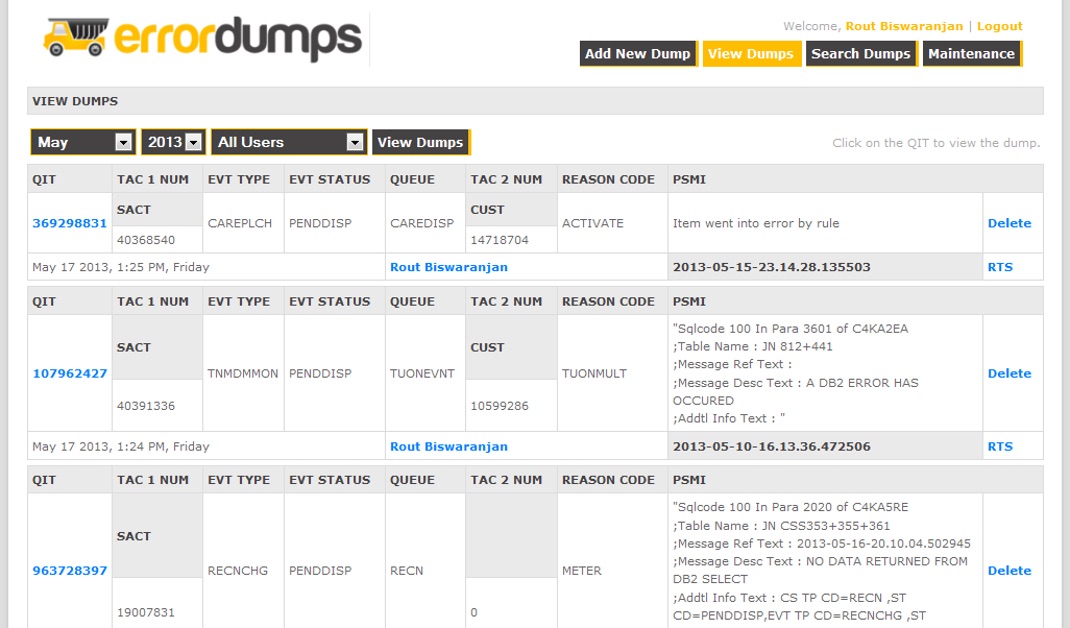Select TAC 2 number 14718704
The height and width of the screenshot is (628, 1070).
pyautogui.click(x=499, y=240)
